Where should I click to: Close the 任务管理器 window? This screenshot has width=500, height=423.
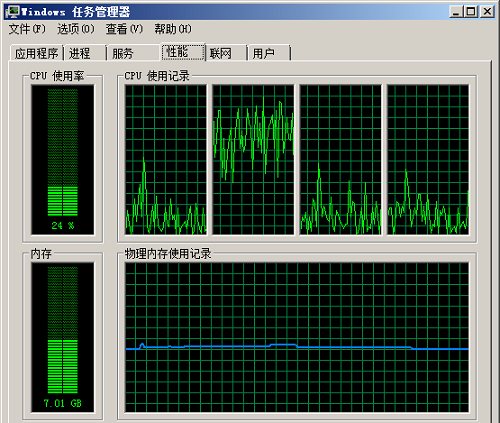(x=487, y=12)
